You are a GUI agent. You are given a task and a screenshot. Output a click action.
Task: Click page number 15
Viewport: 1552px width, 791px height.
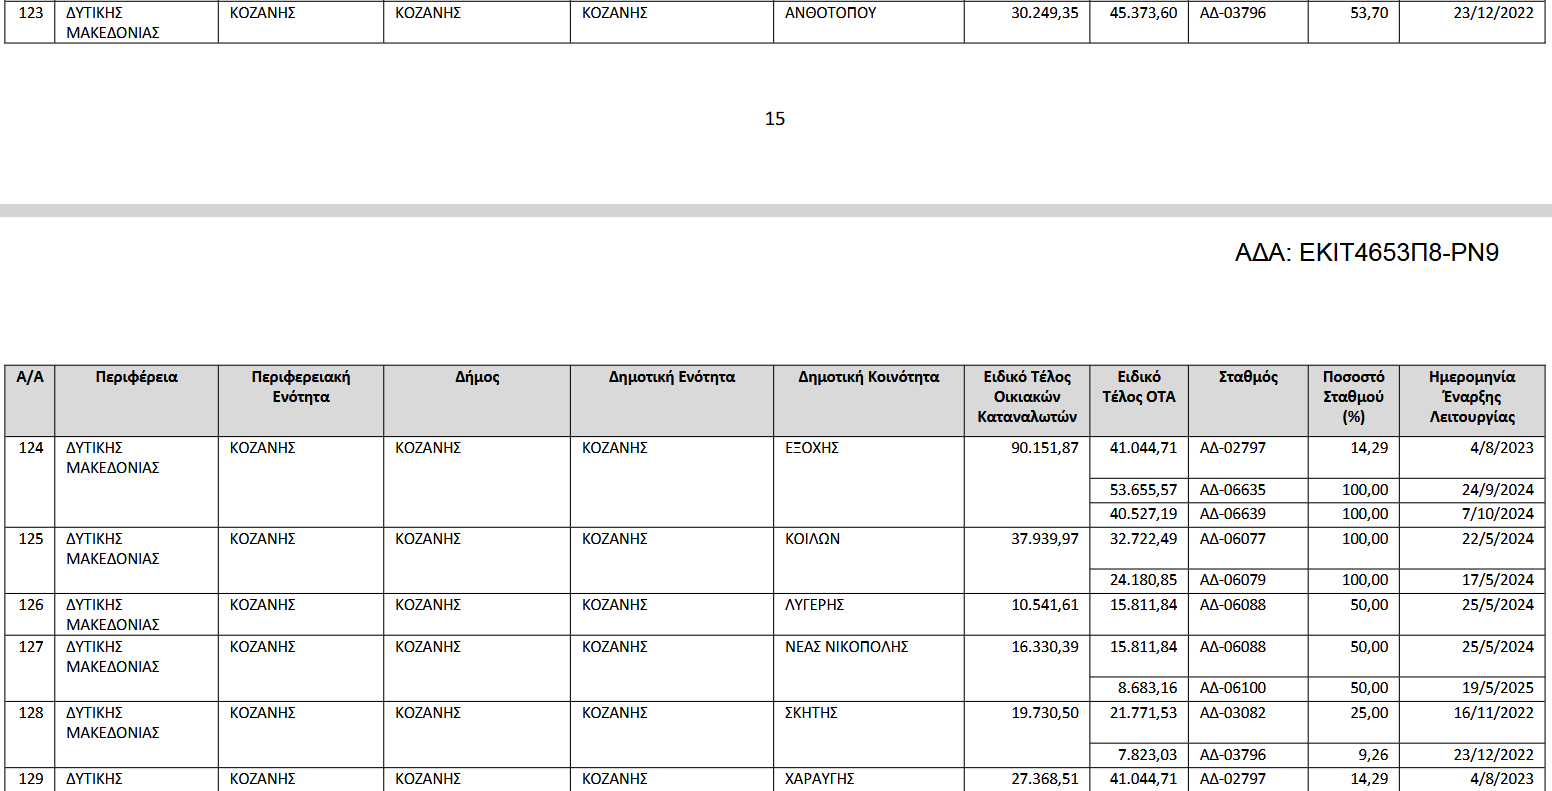pos(775,119)
